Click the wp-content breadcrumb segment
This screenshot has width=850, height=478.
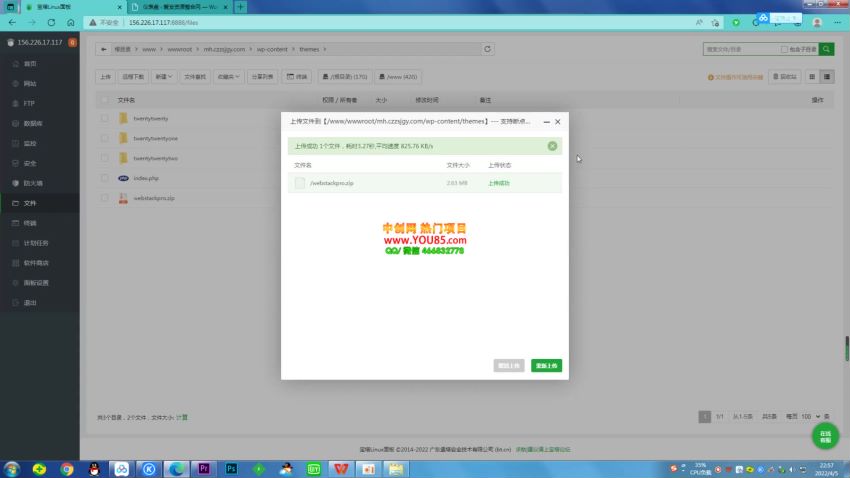(270, 48)
